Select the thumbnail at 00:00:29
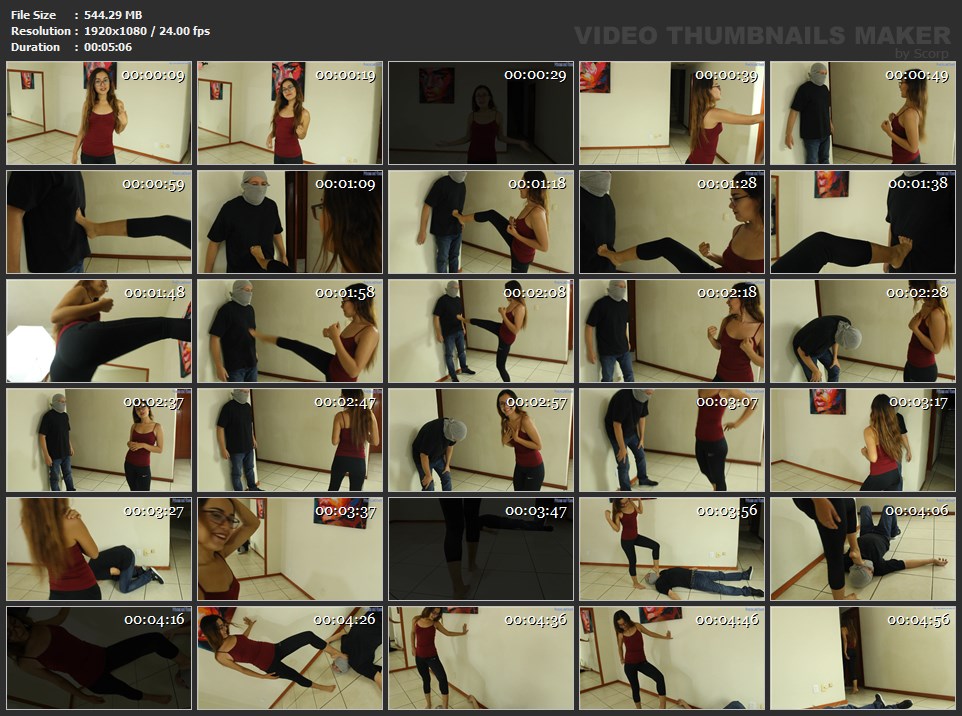The image size is (962, 716). pyautogui.click(x=481, y=113)
